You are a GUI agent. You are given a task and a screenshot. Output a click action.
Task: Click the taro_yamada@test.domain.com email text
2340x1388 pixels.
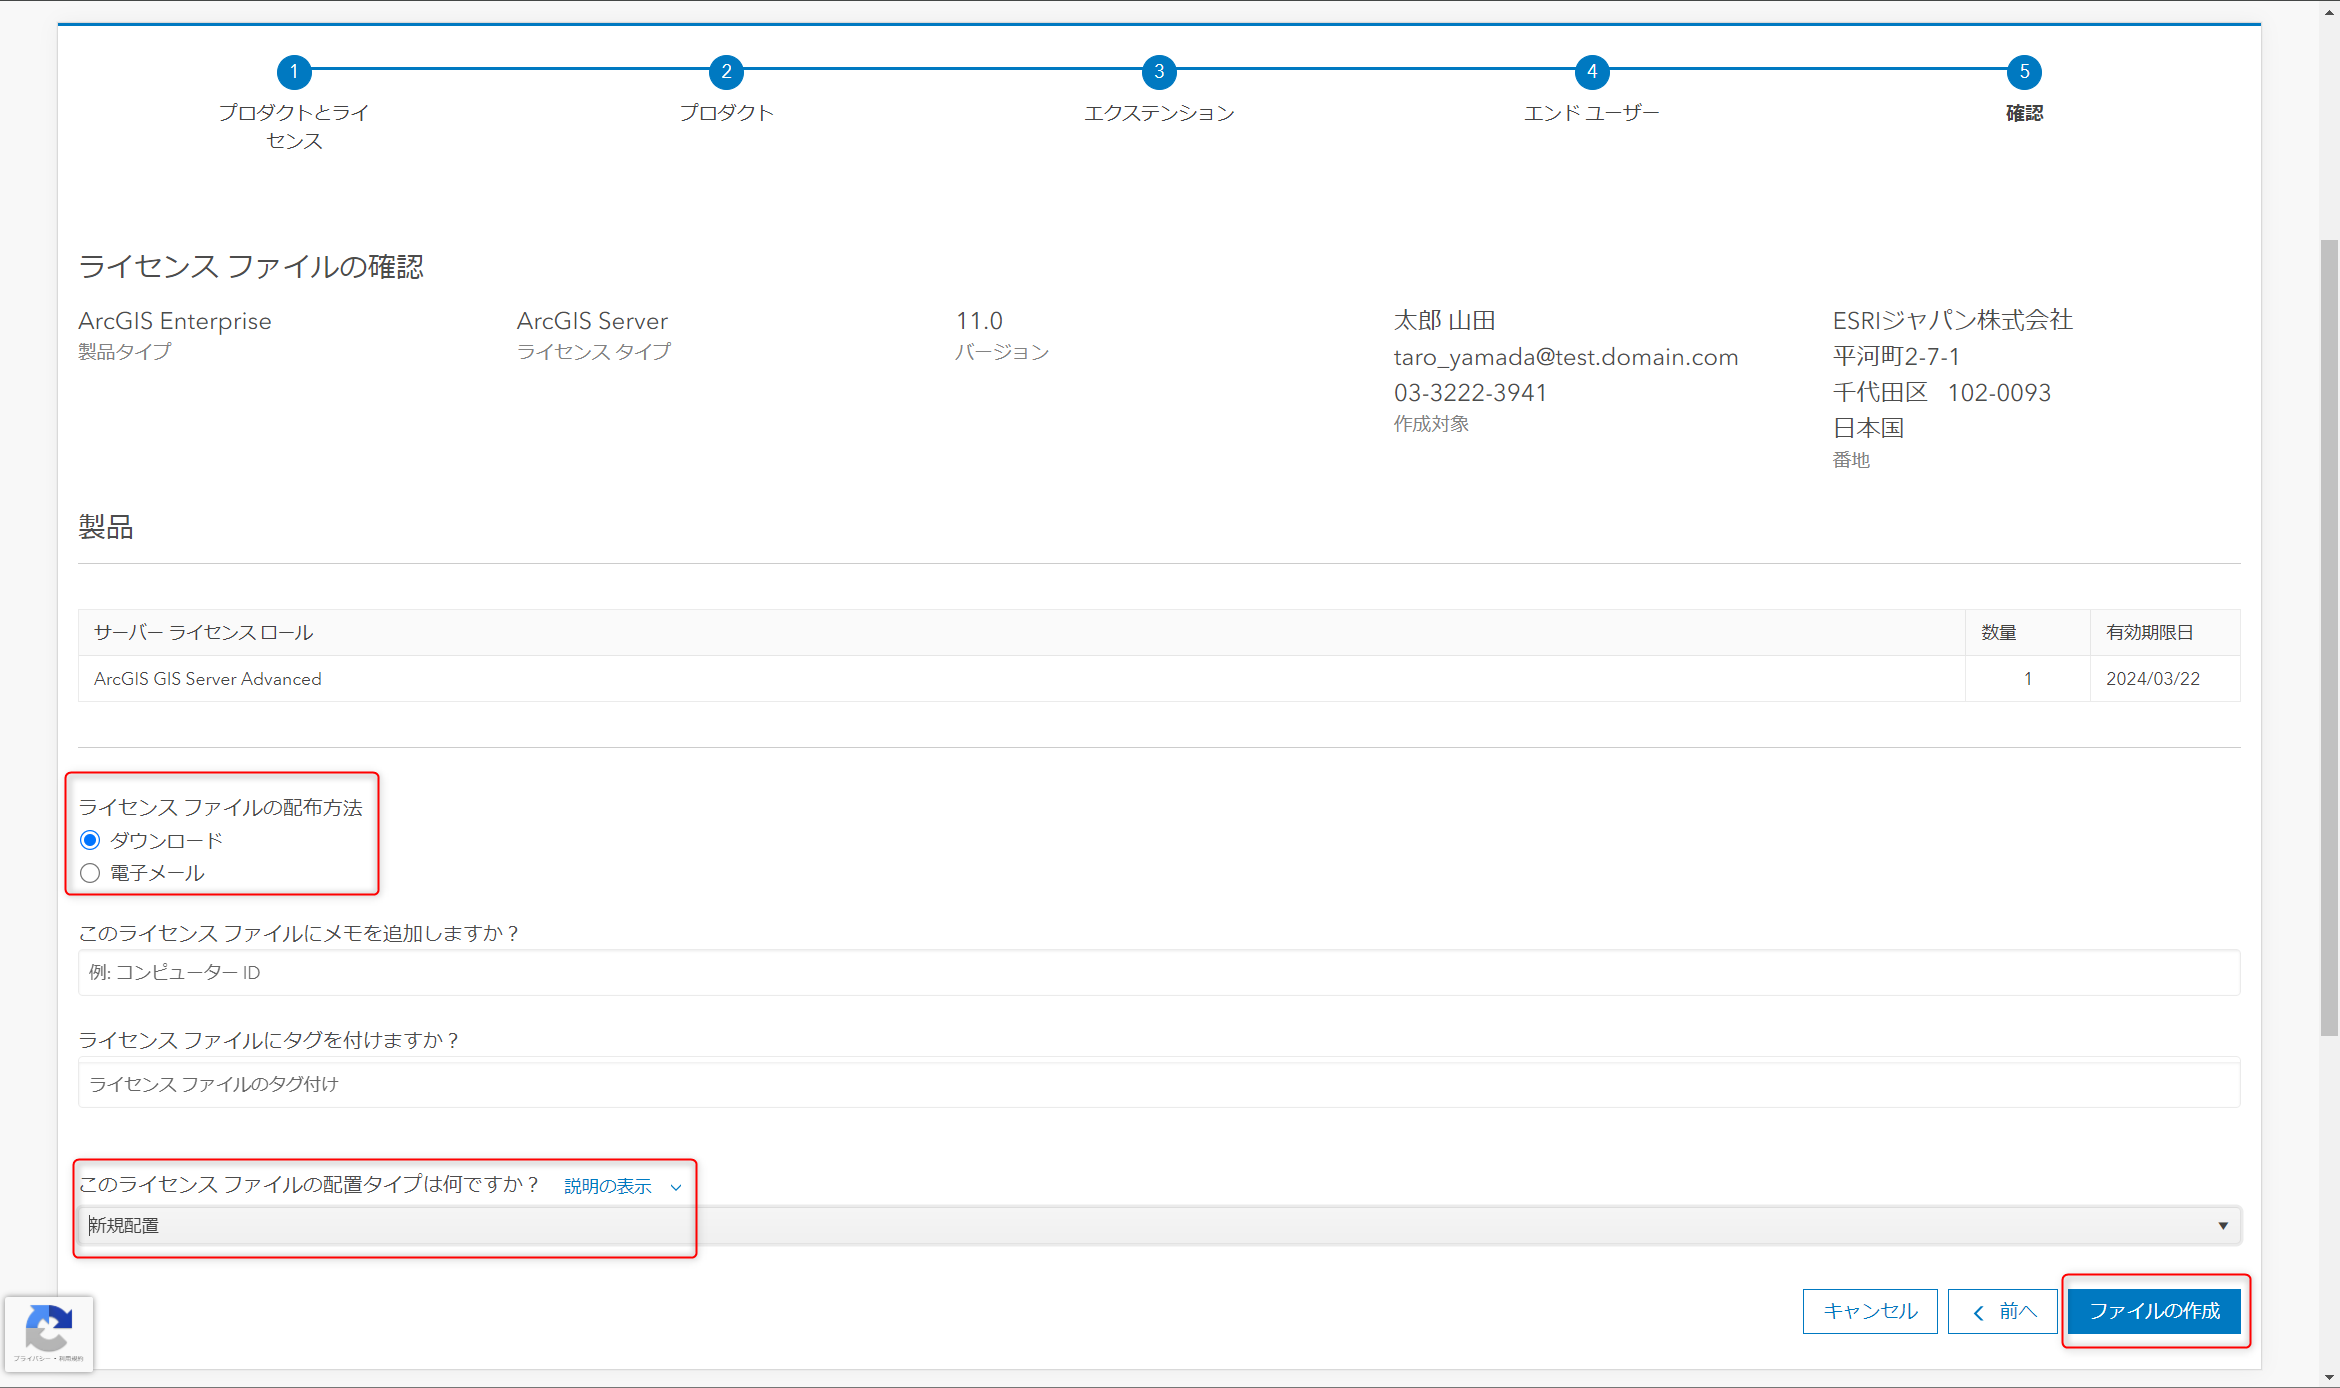(x=1566, y=357)
